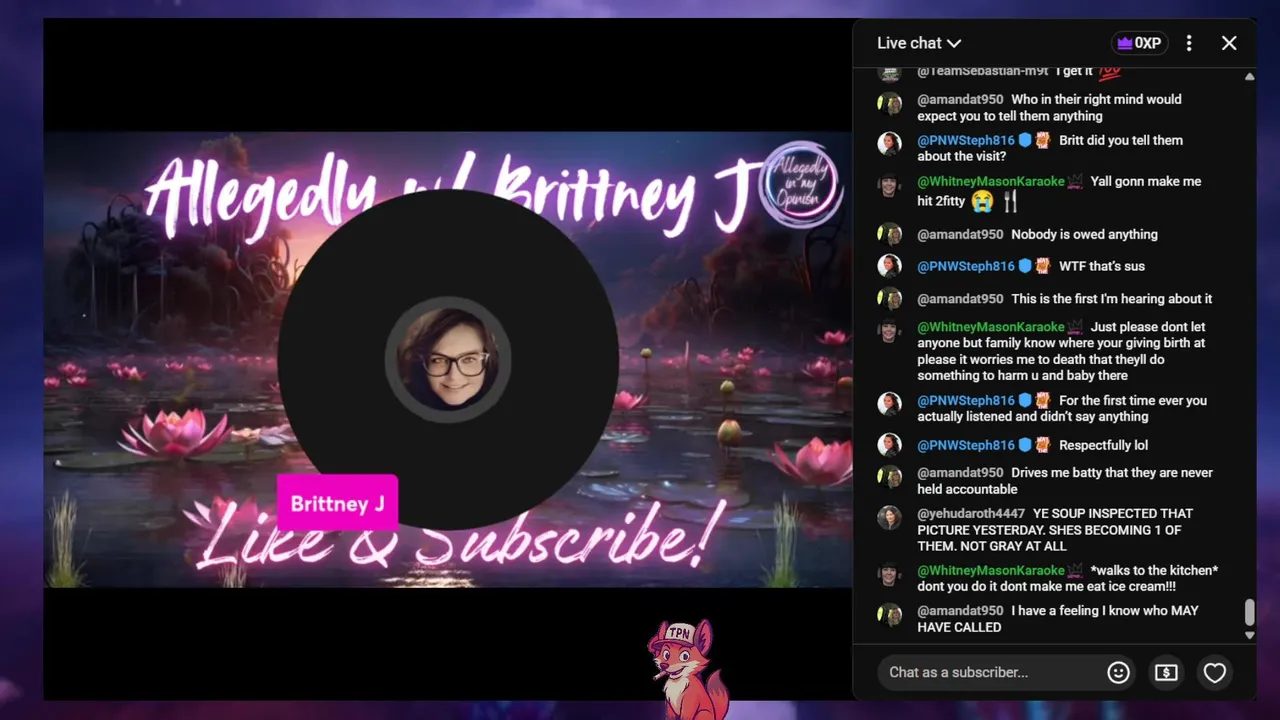Open the emoji picker in chat

(1118, 673)
